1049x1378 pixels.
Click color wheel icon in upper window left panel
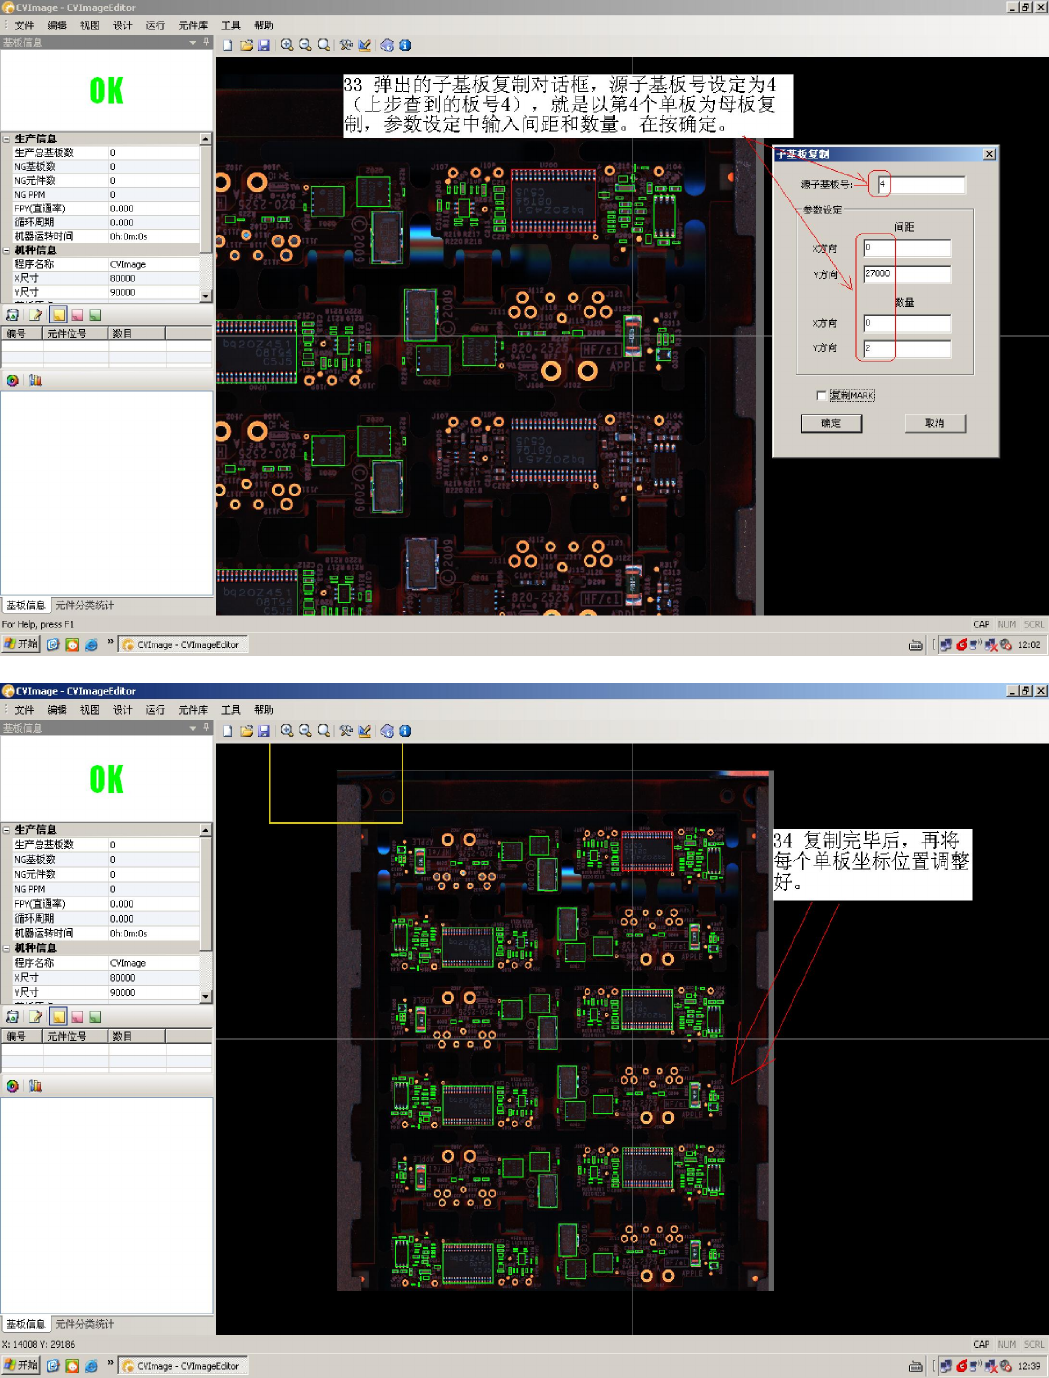click(13, 381)
